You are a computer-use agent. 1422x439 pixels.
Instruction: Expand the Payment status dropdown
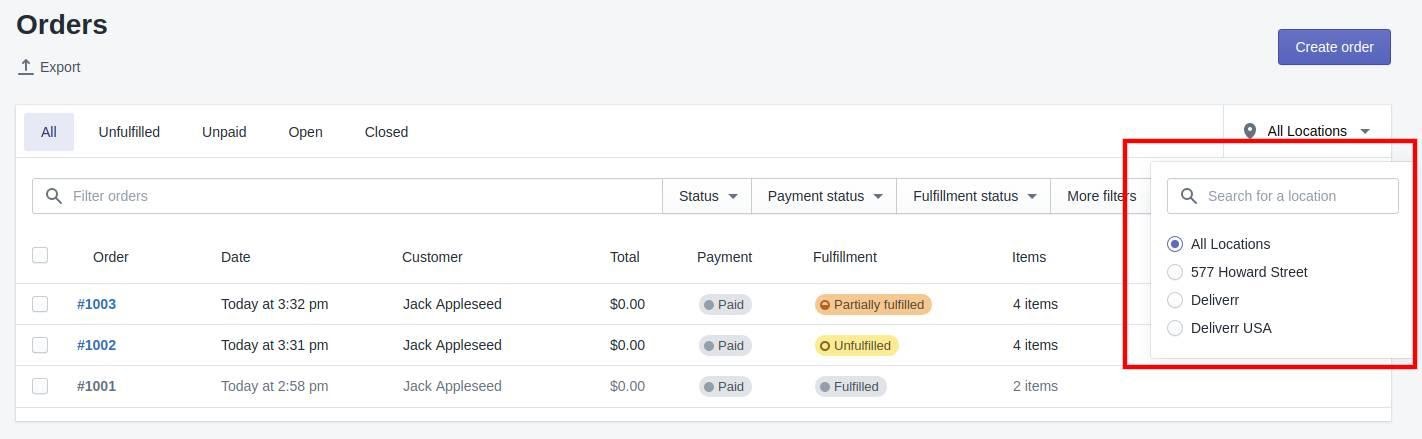[x=824, y=196]
